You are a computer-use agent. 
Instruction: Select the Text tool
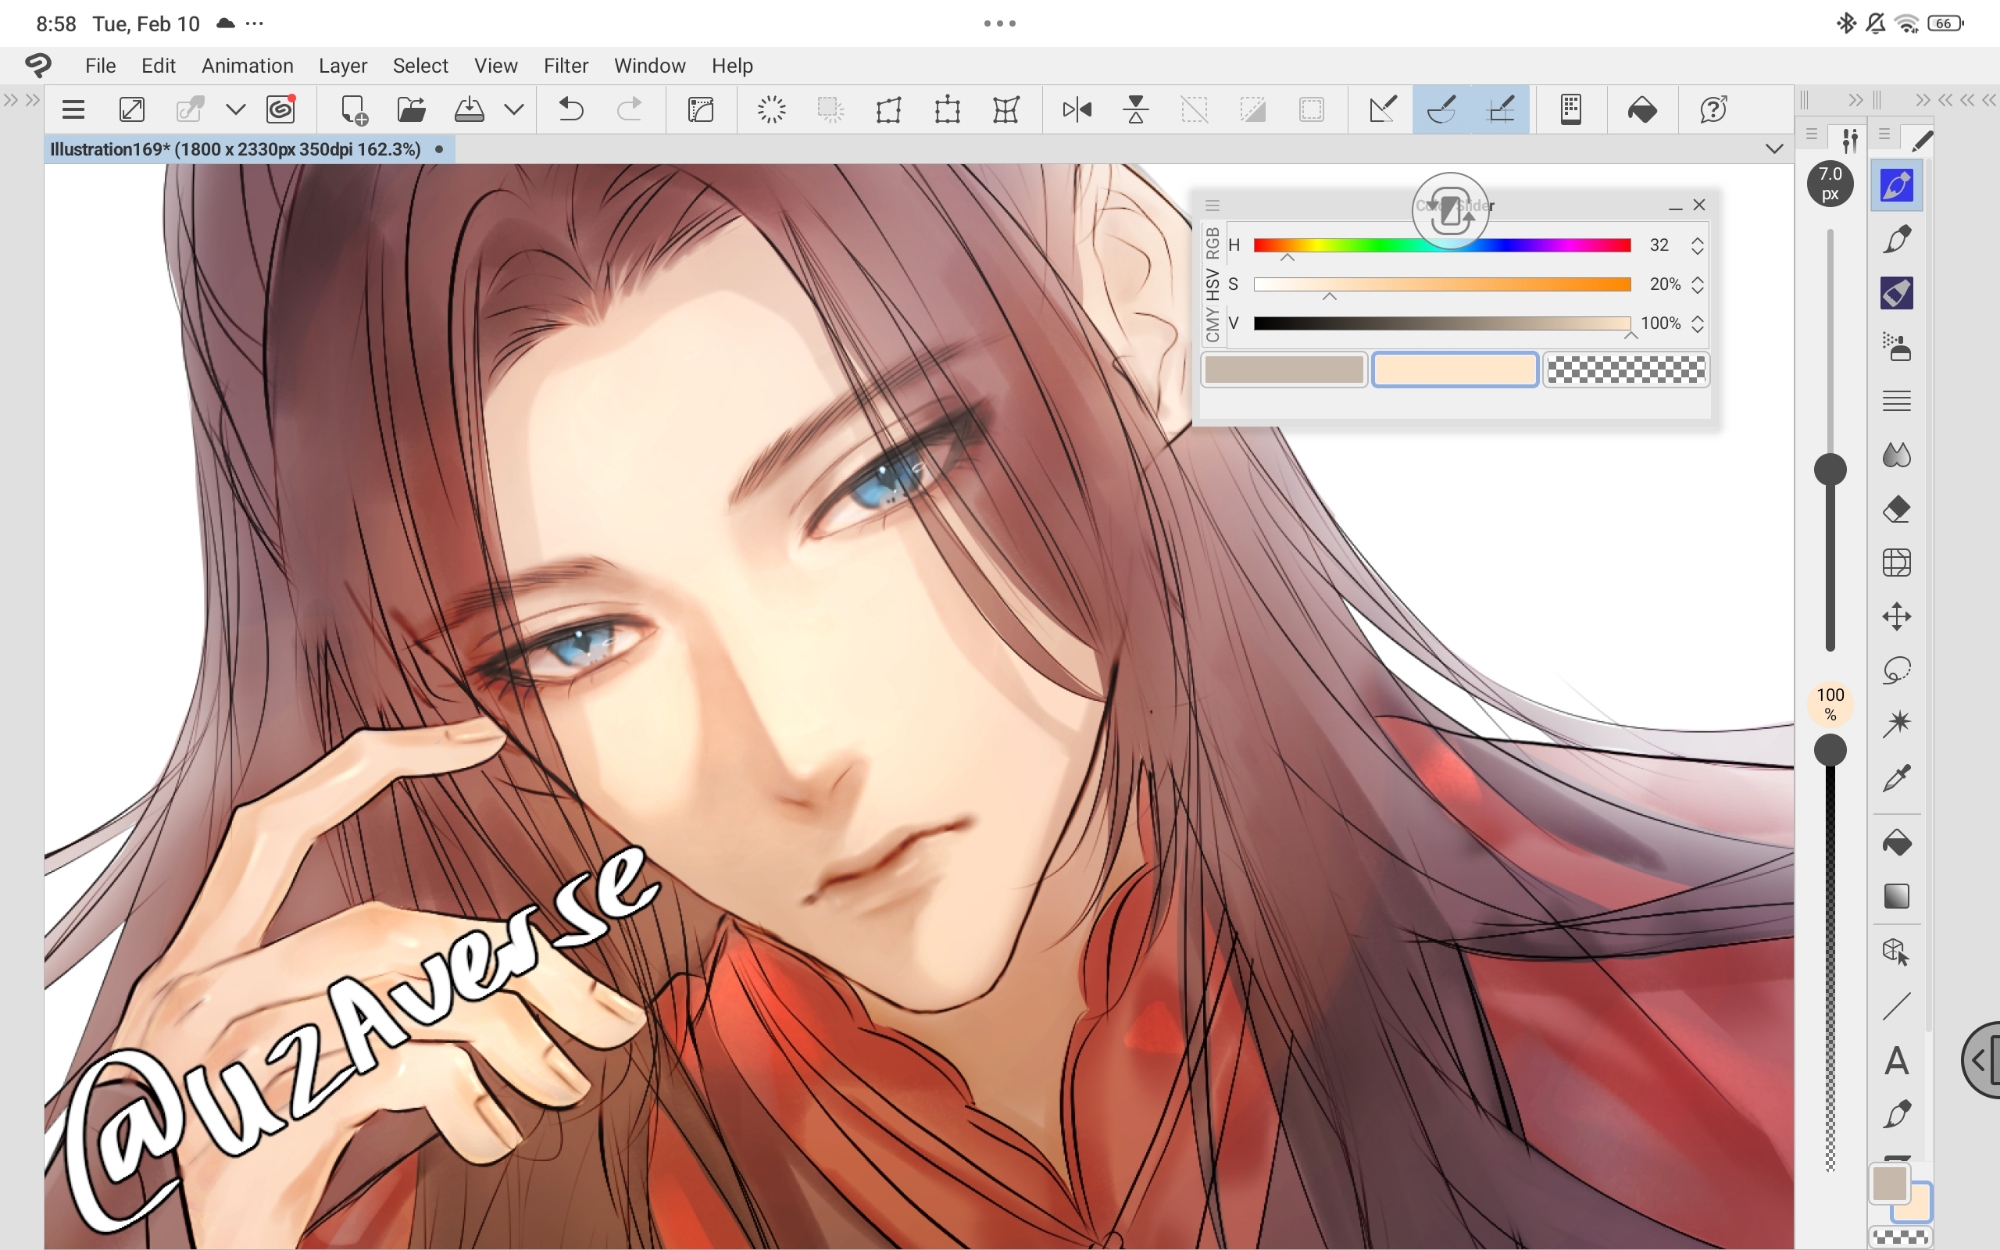[x=1896, y=1060]
